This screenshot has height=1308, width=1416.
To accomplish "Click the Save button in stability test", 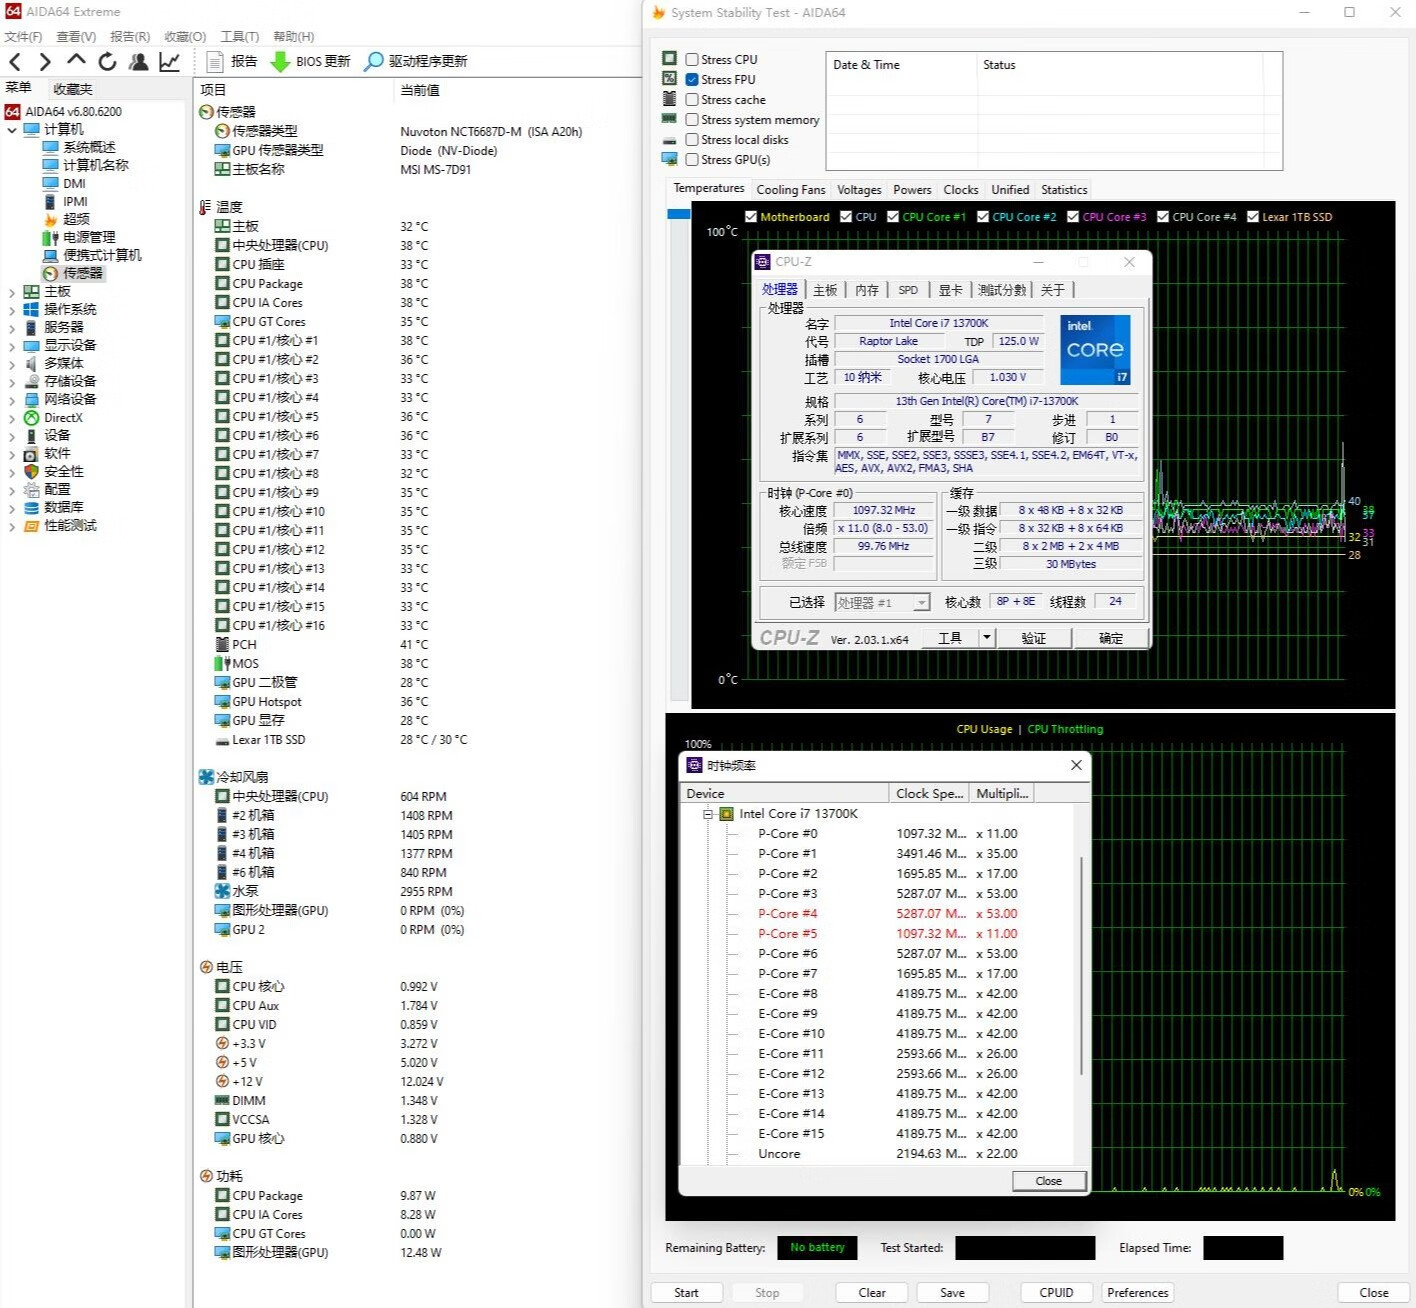I will [952, 1292].
